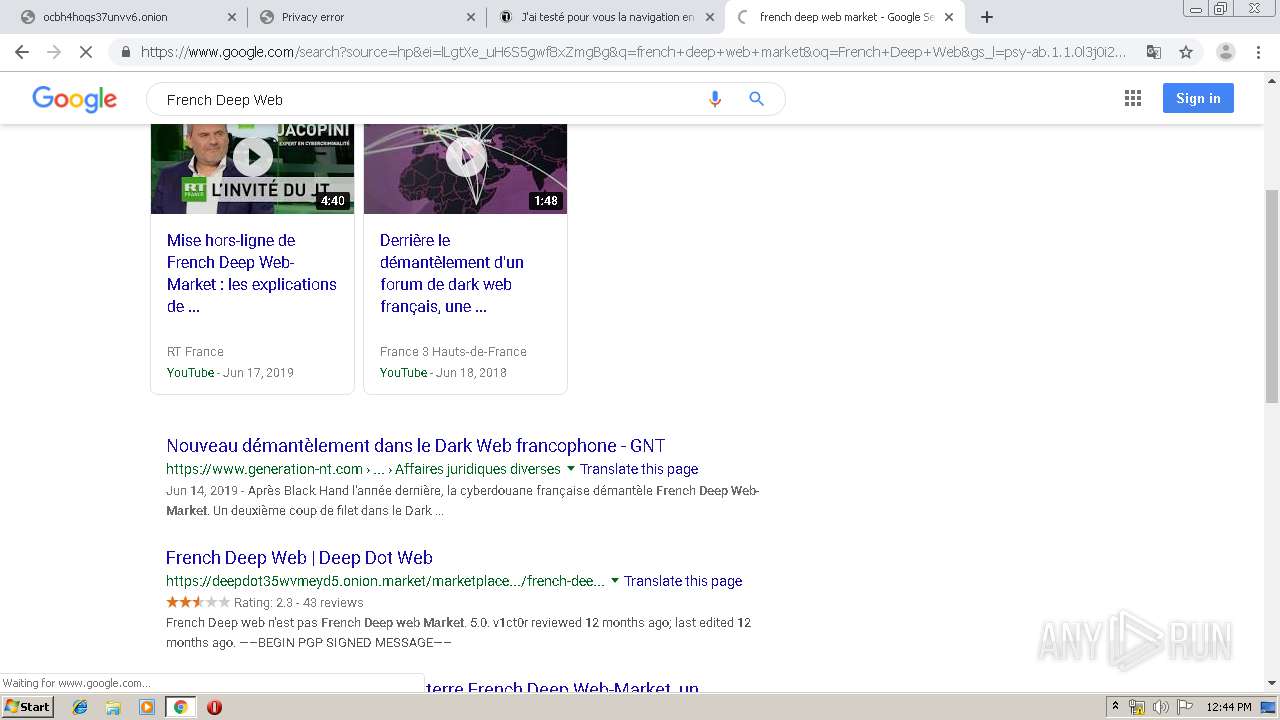1280x720 pixels.
Task: Open the Chrome profile avatar menu
Action: coord(1225,52)
